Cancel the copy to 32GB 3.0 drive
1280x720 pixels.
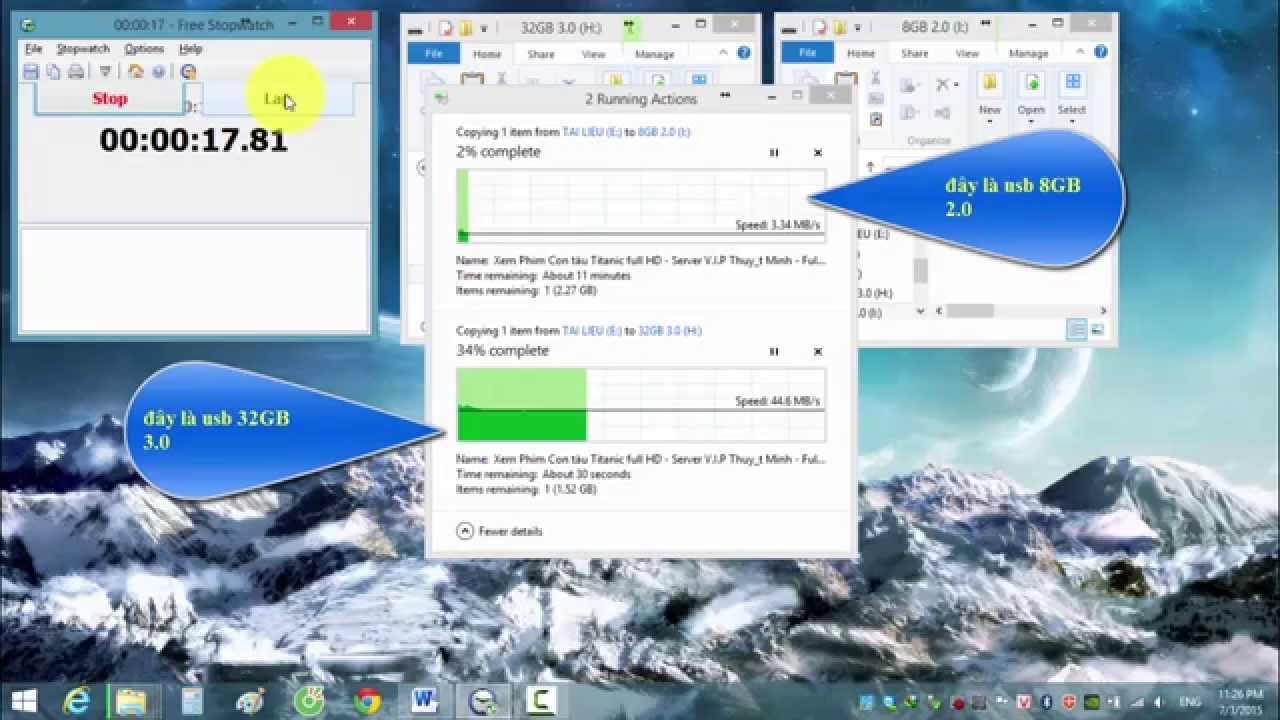coord(817,352)
